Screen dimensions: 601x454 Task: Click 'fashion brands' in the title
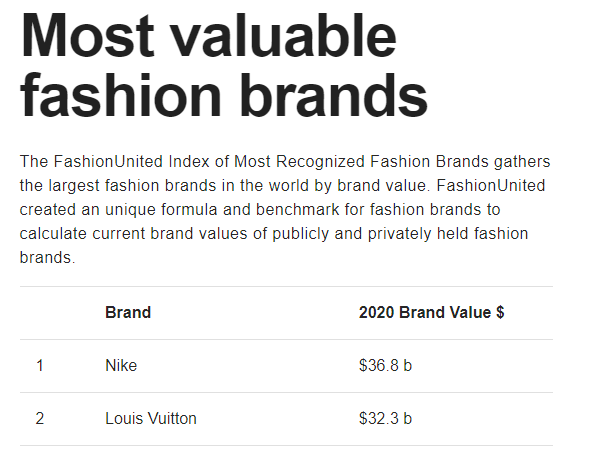click(224, 95)
